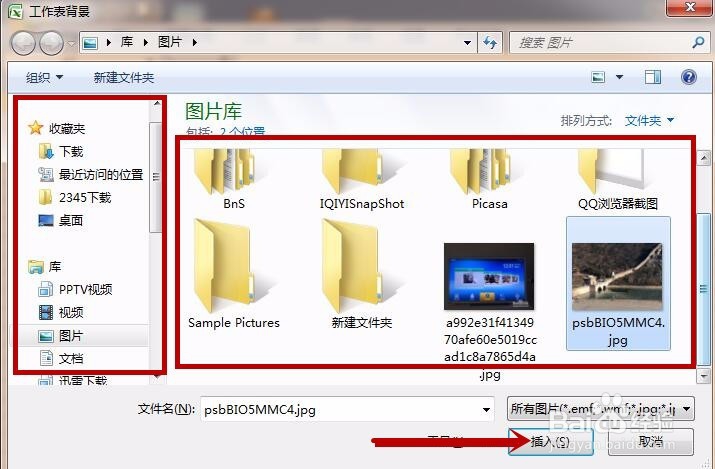Click the 取消 button
Viewport: 715px width, 469px height.
pyautogui.click(x=651, y=441)
